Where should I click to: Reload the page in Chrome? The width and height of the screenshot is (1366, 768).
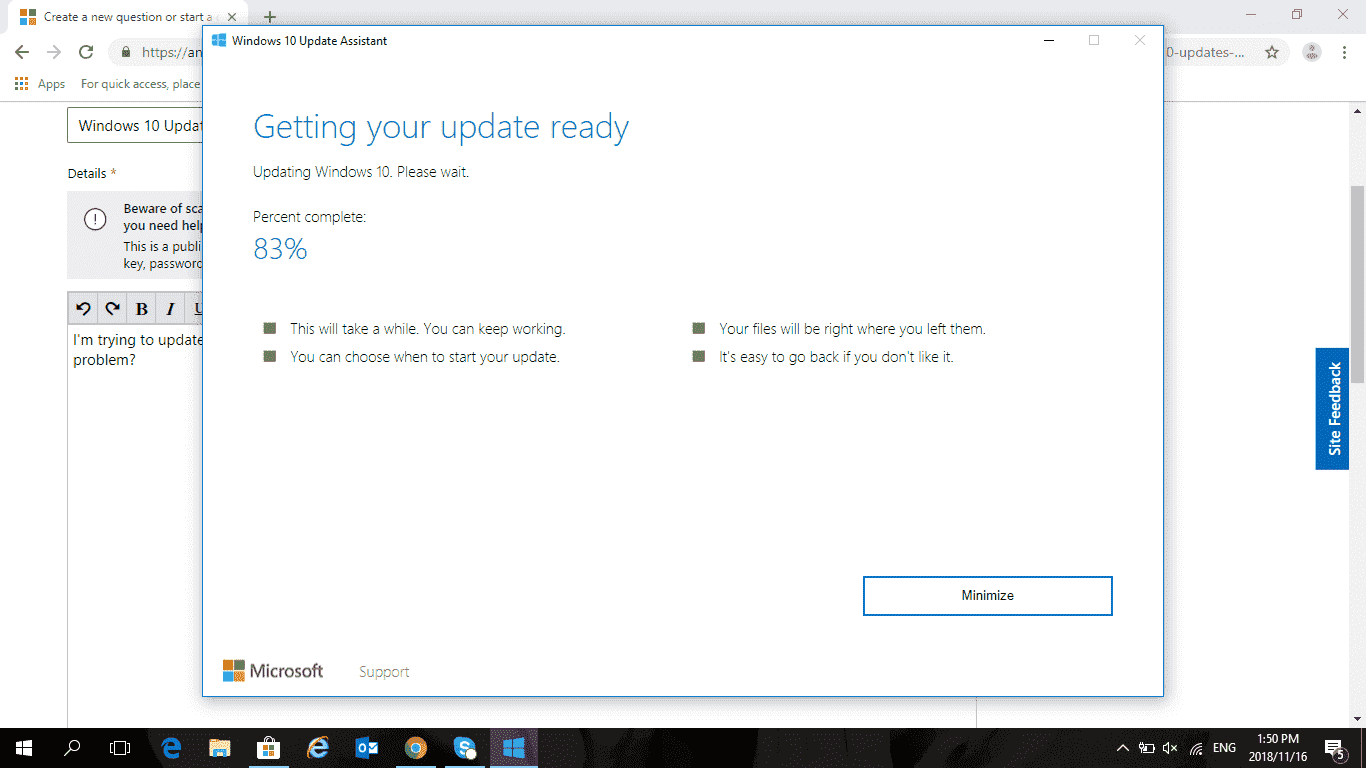pyautogui.click(x=86, y=52)
